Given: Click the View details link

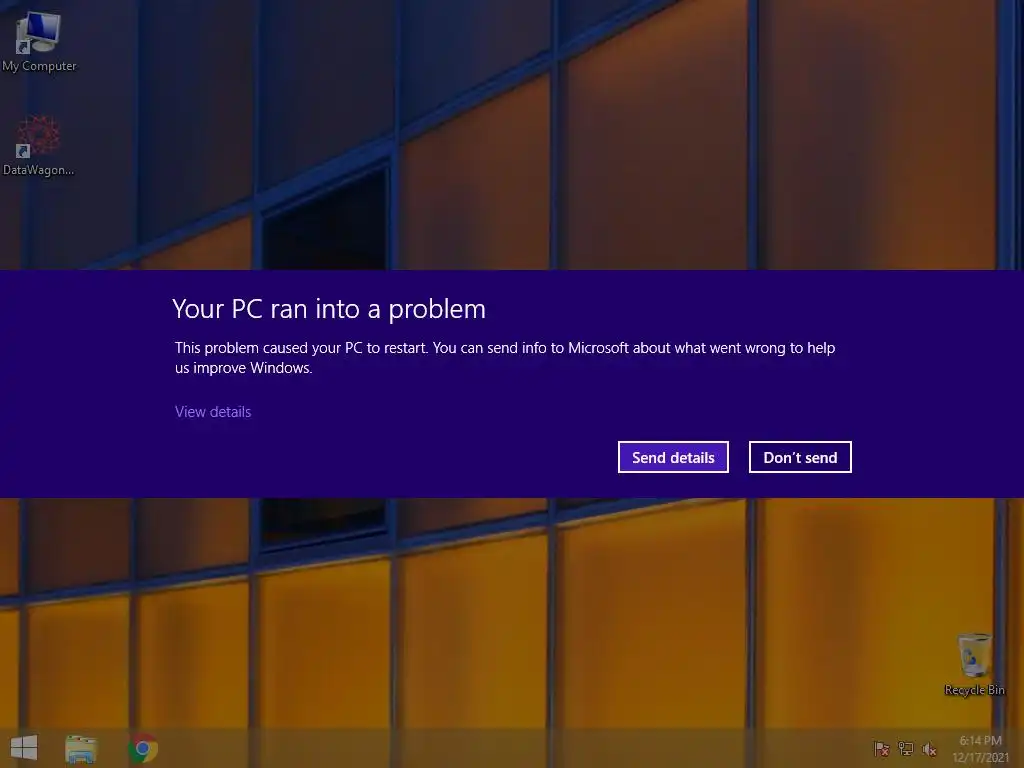Looking at the screenshot, I should pos(213,411).
